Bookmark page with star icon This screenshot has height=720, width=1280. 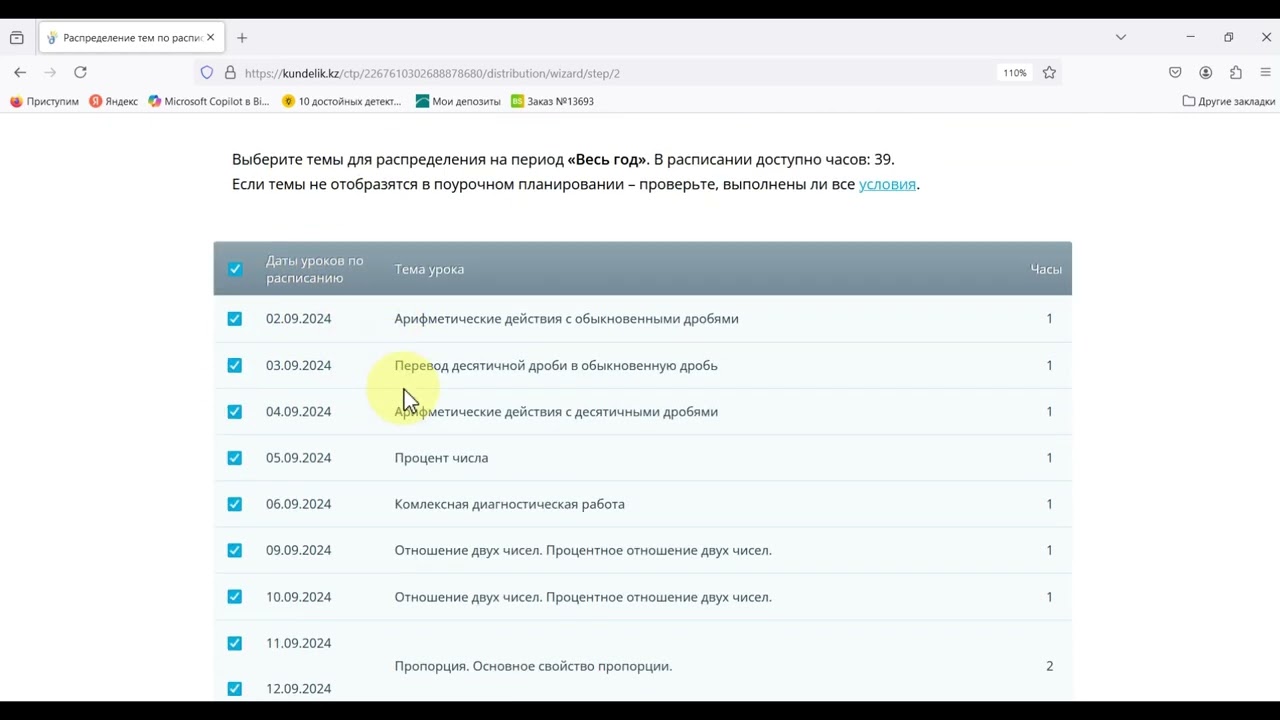[1049, 73]
